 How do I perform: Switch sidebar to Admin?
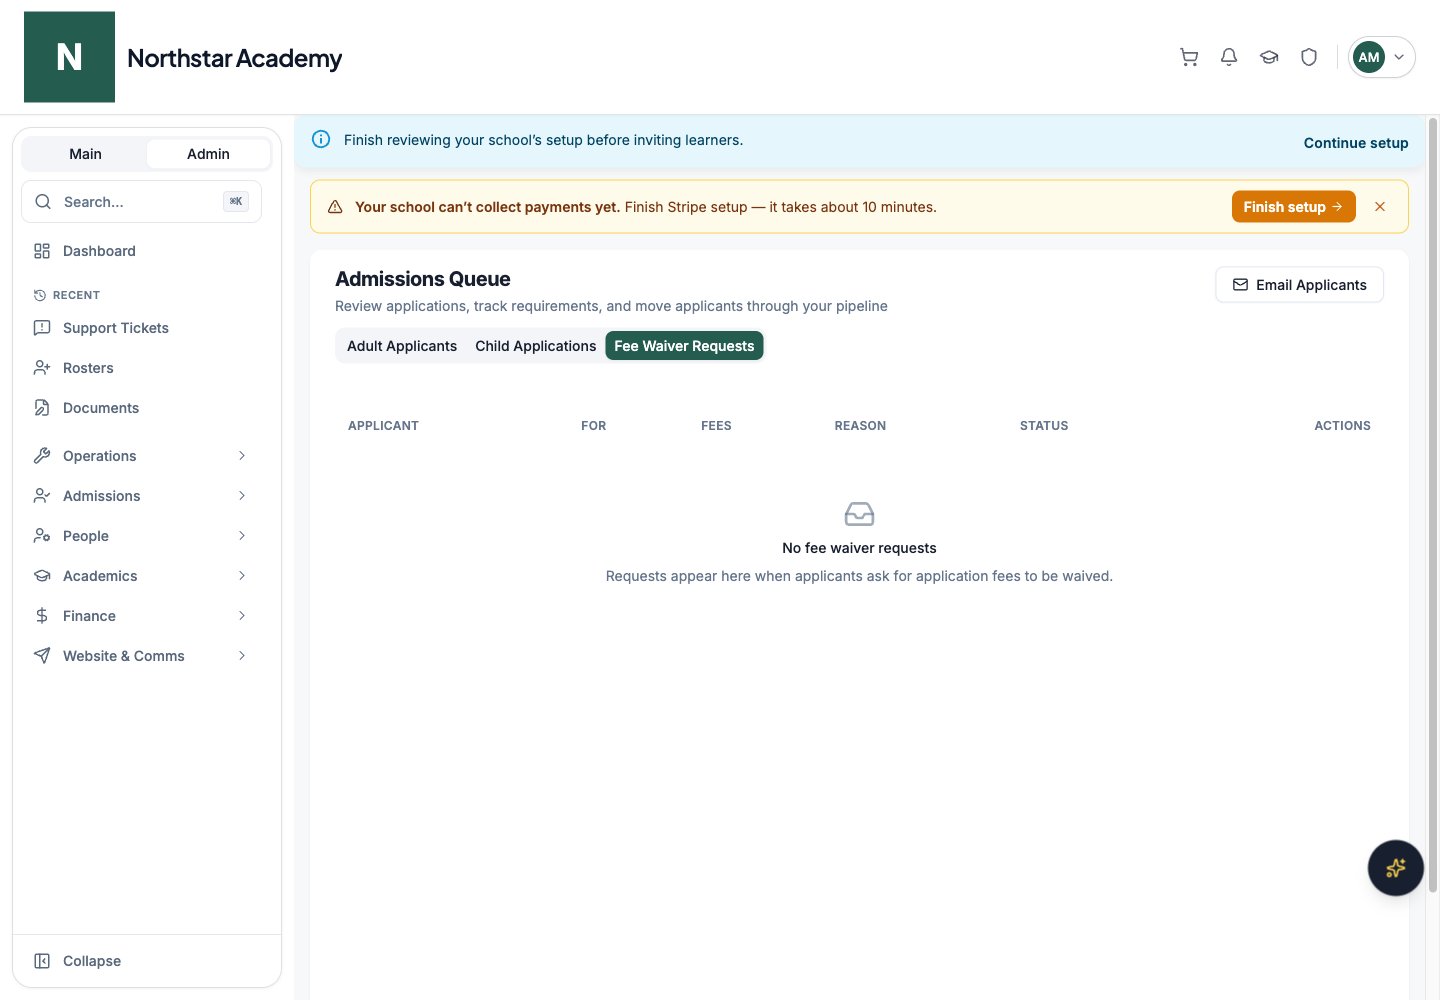208,154
